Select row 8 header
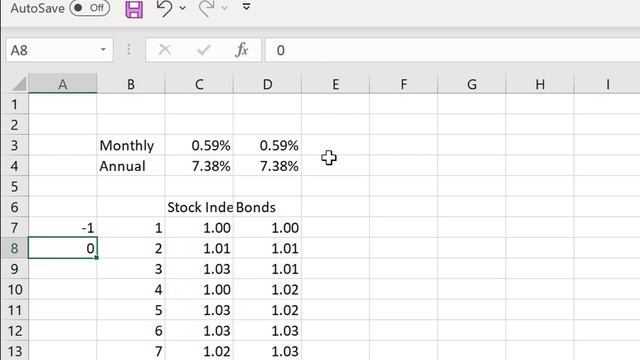The height and width of the screenshot is (360, 640). point(14,248)
